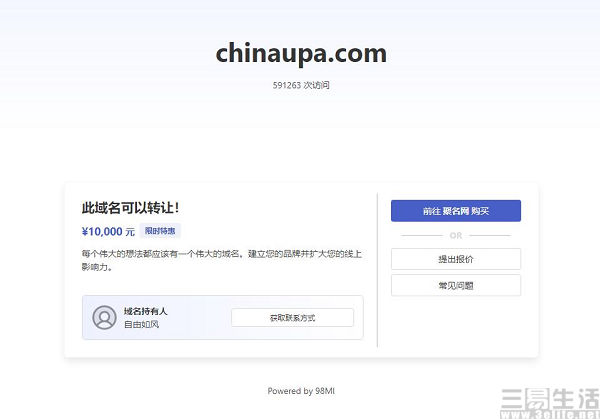Screen dimensions: 600x419
Task: Click the 域名持有人 label
Action: pyautogui.click(x=145, y=311)
